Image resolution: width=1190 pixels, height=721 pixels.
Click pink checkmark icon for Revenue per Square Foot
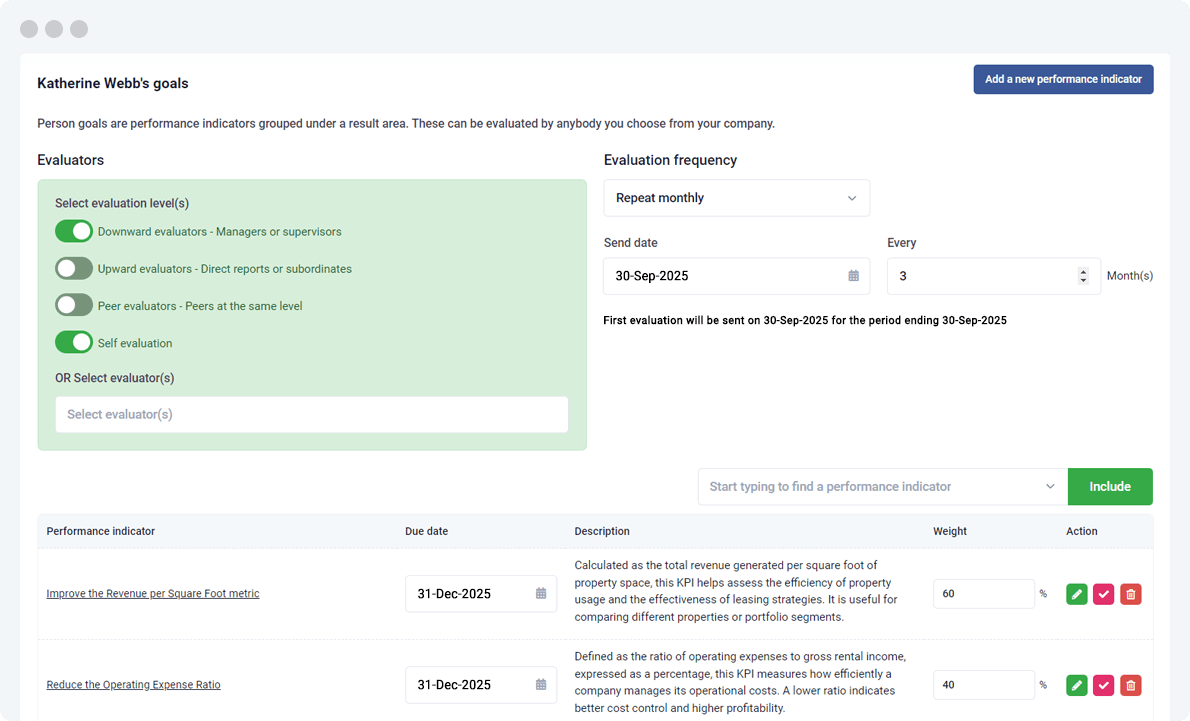point(1103,594)
